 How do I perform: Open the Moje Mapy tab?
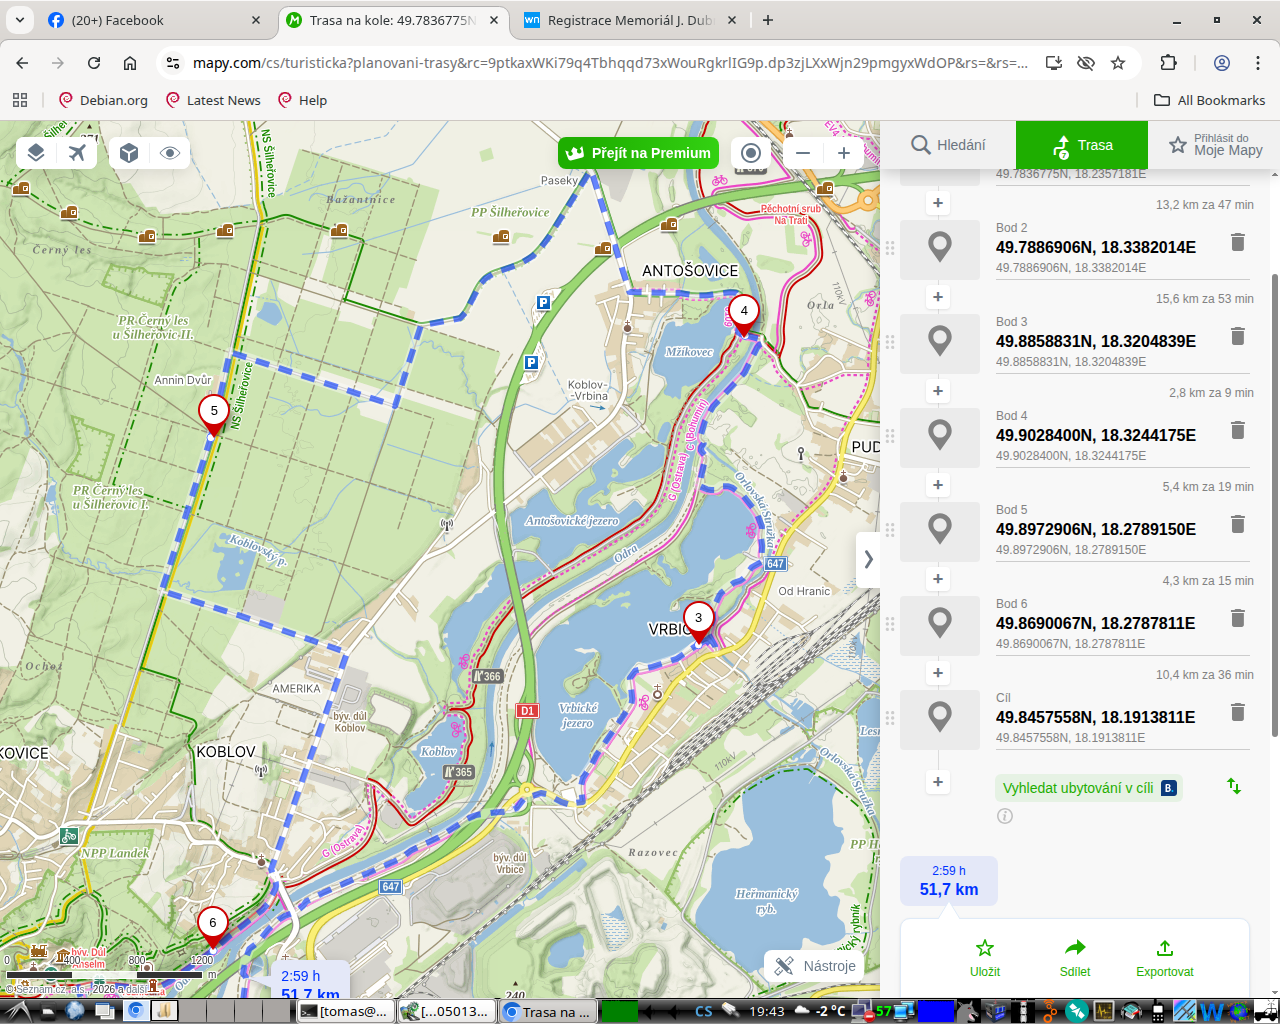(1214, 145)
